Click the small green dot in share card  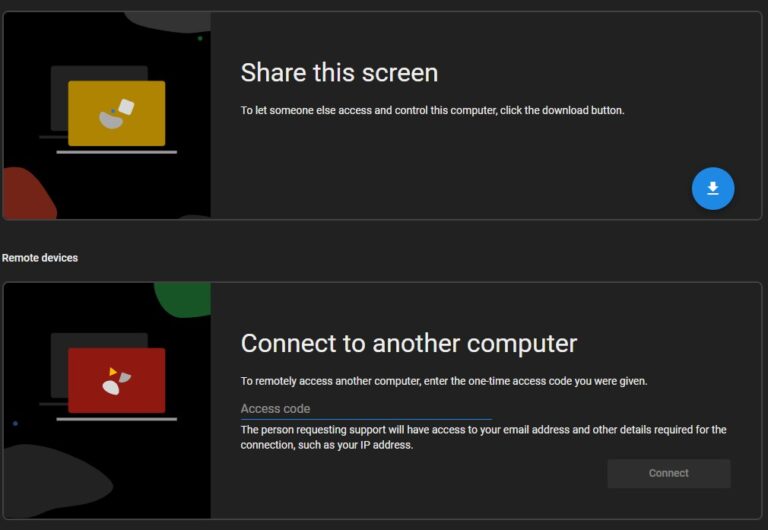tap(200, 38)
